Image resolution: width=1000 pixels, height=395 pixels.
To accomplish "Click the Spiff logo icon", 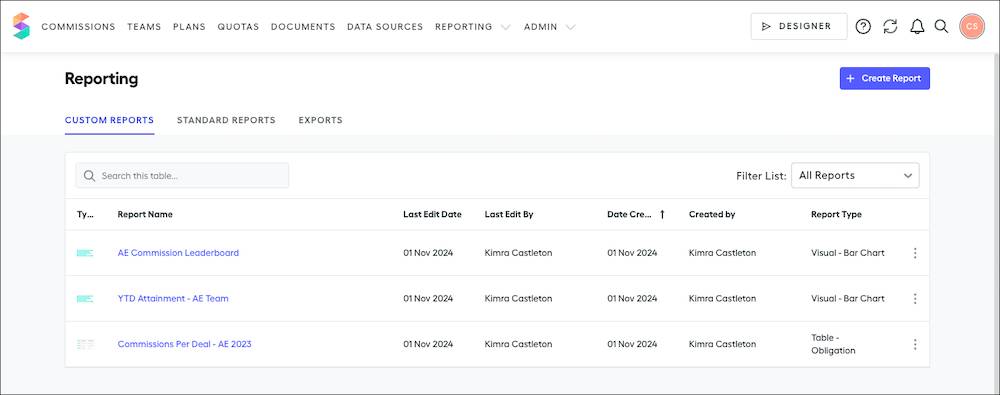I will click(x=22, y=26).
